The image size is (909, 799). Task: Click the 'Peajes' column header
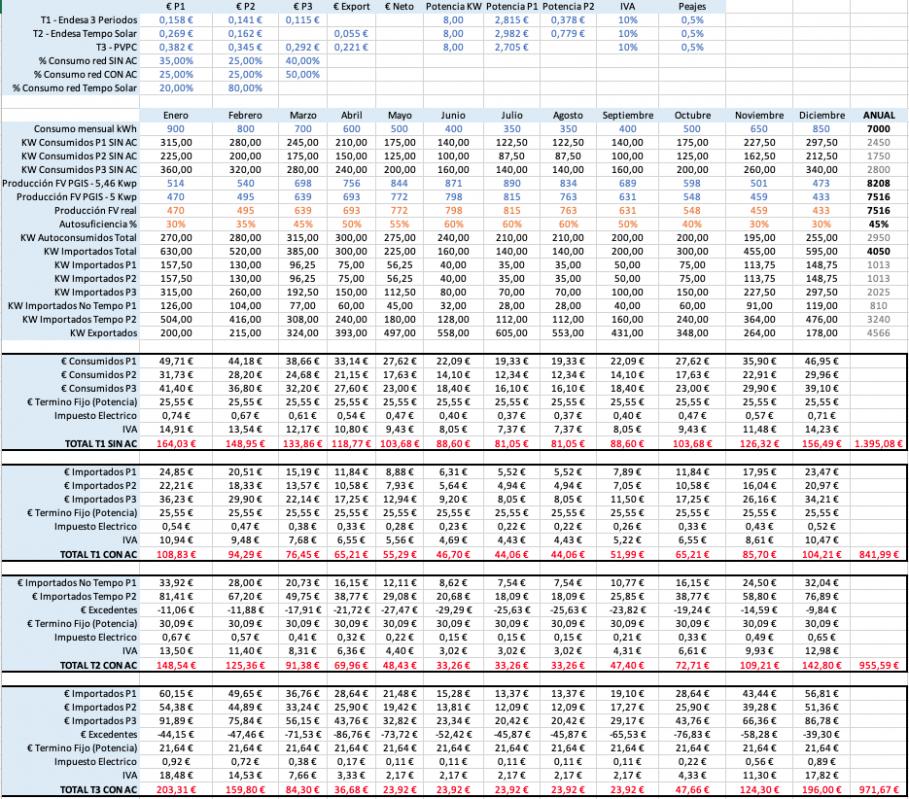coord(692,6)
